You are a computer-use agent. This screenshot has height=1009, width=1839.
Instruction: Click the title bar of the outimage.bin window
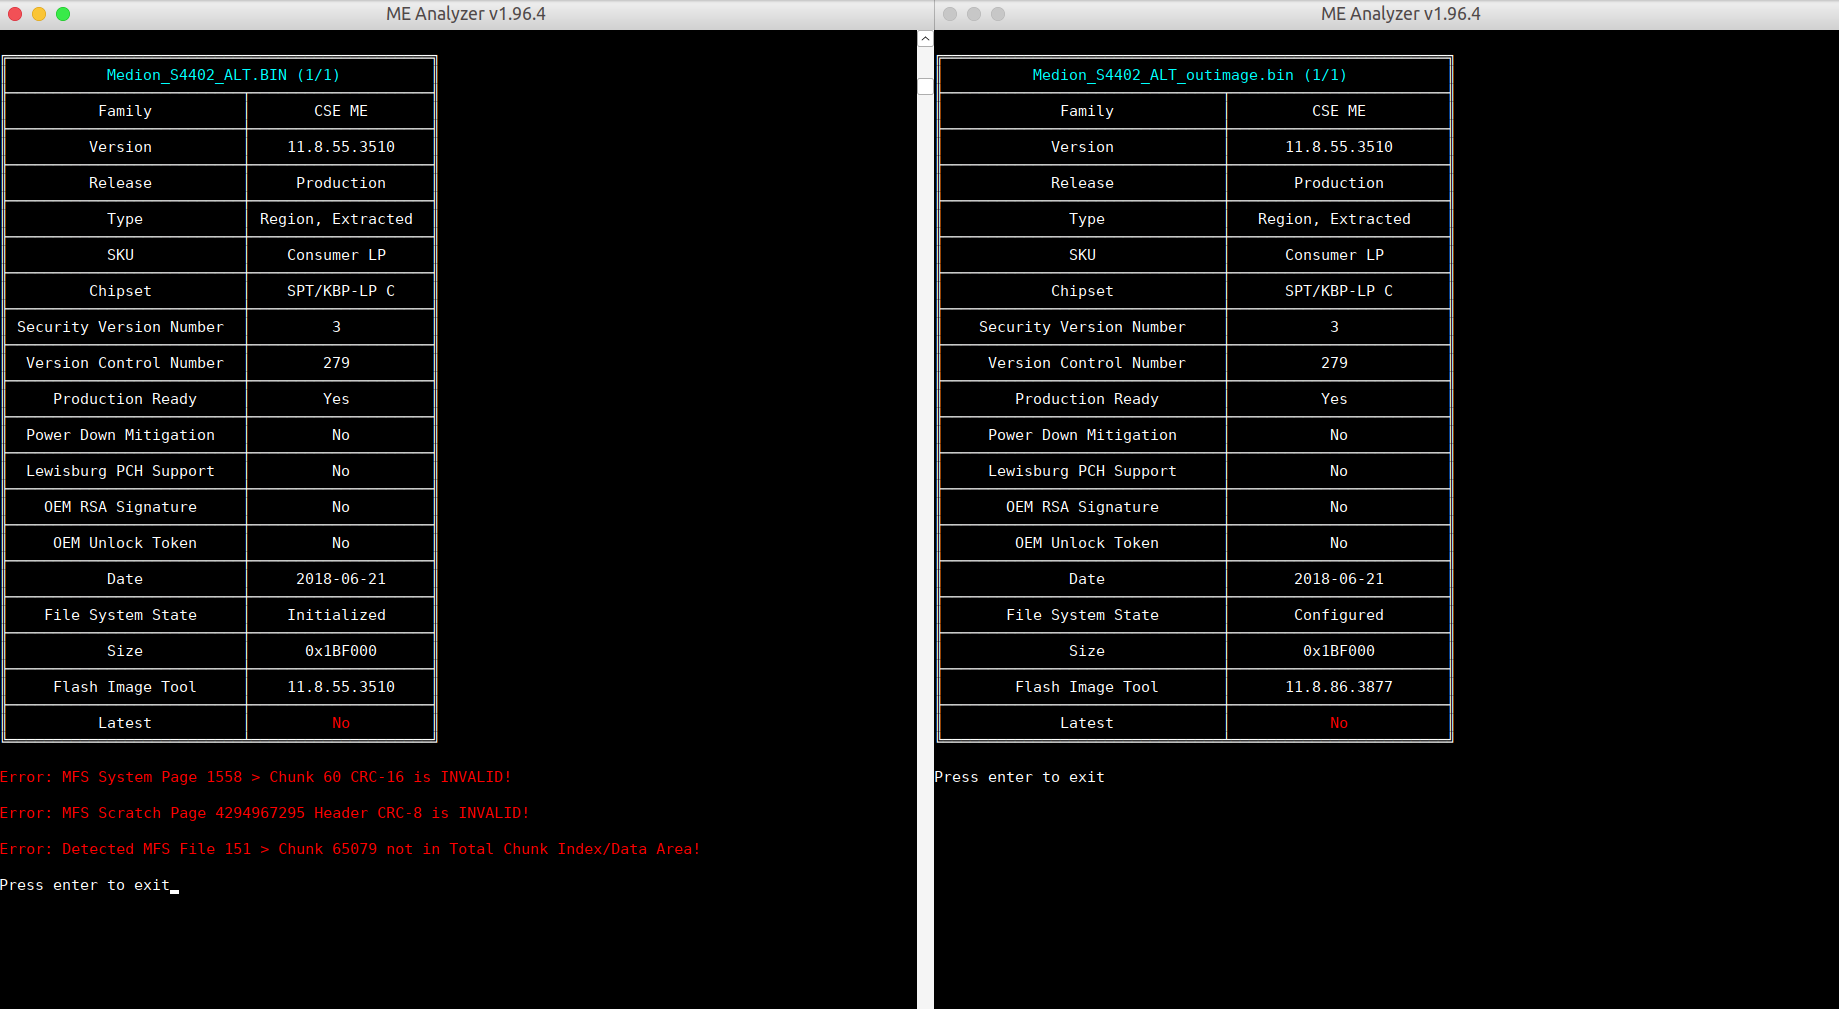point(1386,14)
